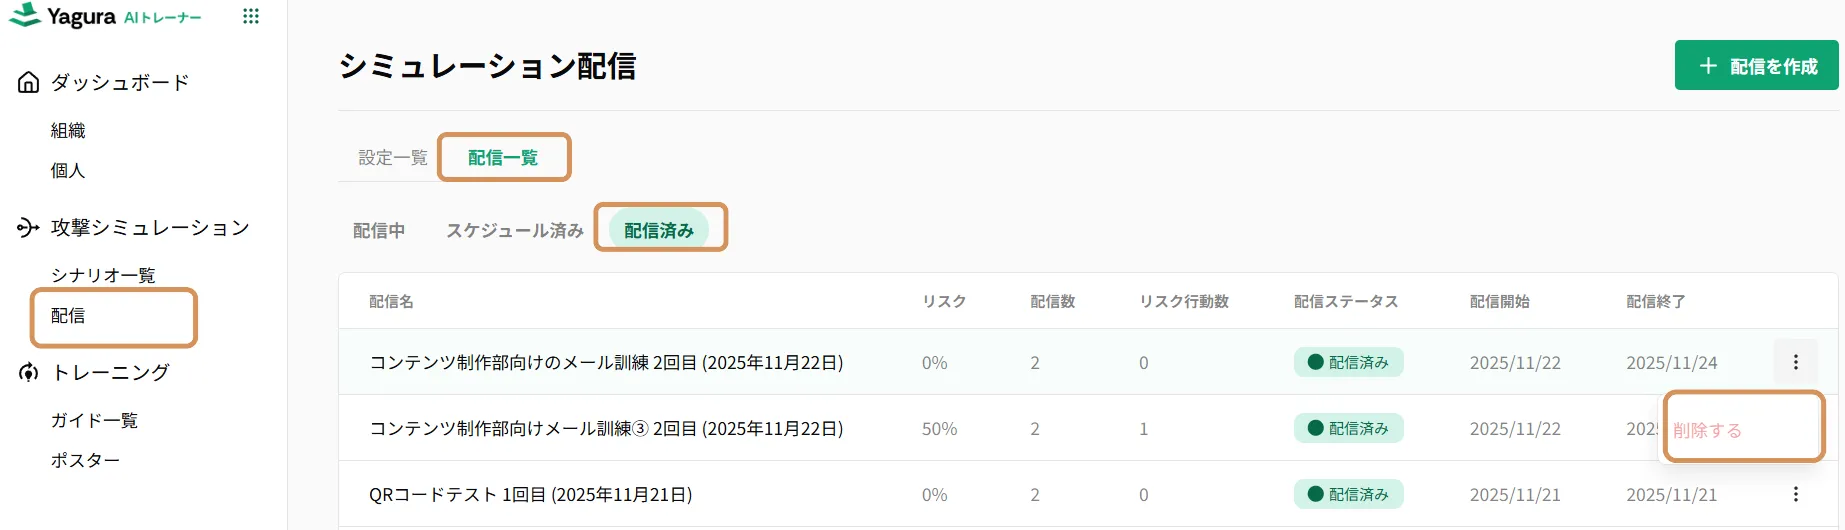Select the 配信済み filter pill
1845x530 pixels.
tap(659, 231)
